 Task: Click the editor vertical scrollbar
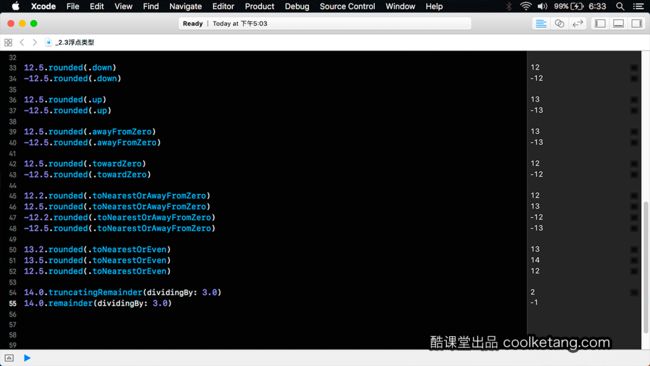tap(645, 266)
